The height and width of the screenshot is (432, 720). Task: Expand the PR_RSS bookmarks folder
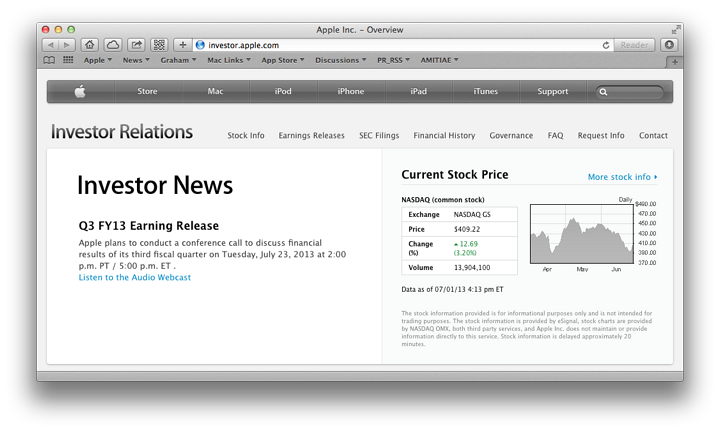pyautogui.click(x=394, y=60)
